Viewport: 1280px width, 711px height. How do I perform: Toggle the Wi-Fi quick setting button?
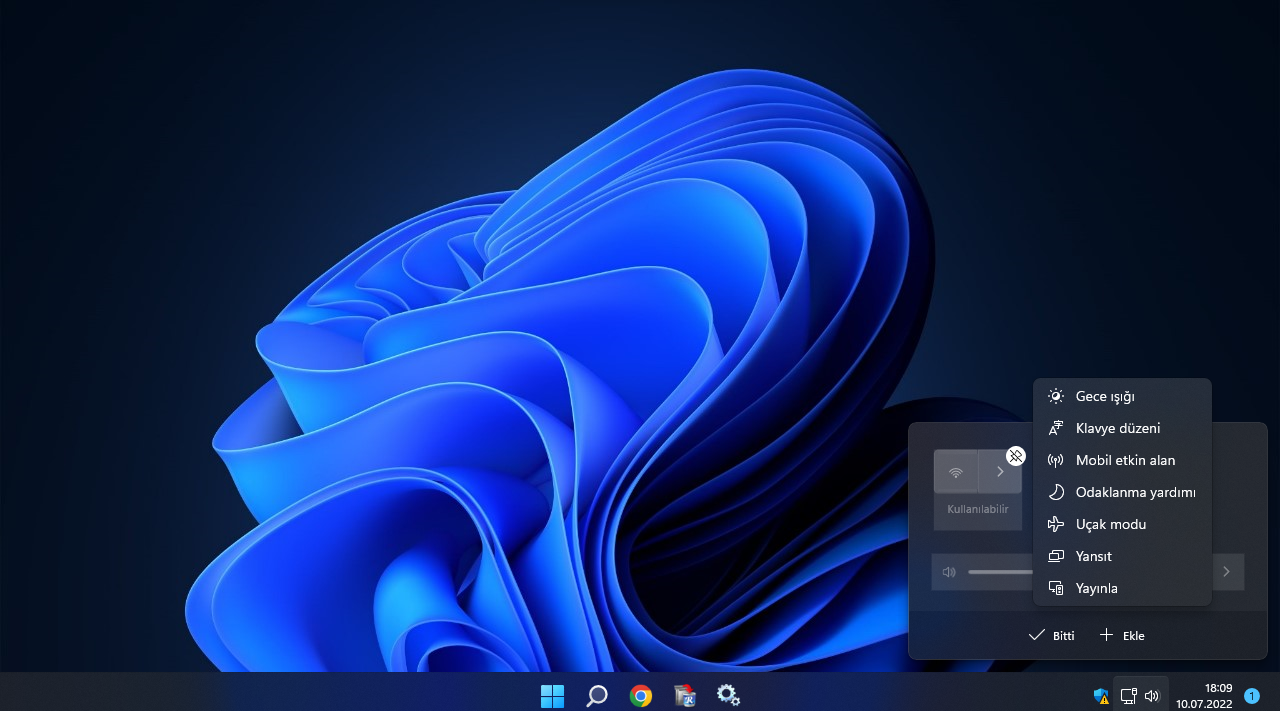(956, 472)
